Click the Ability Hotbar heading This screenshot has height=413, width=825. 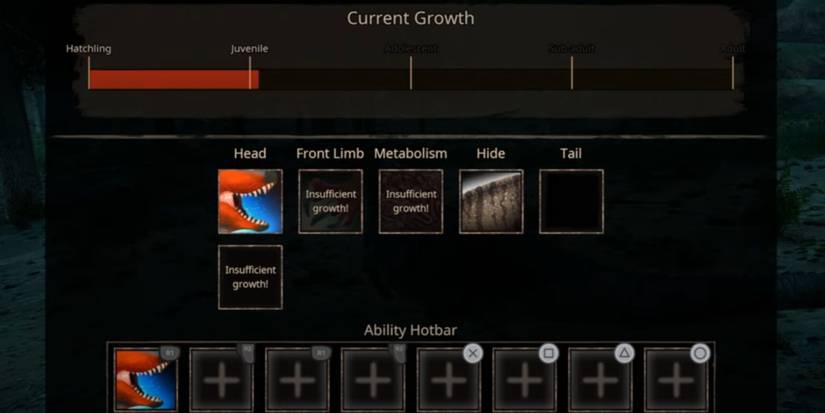tap(410, 330)
